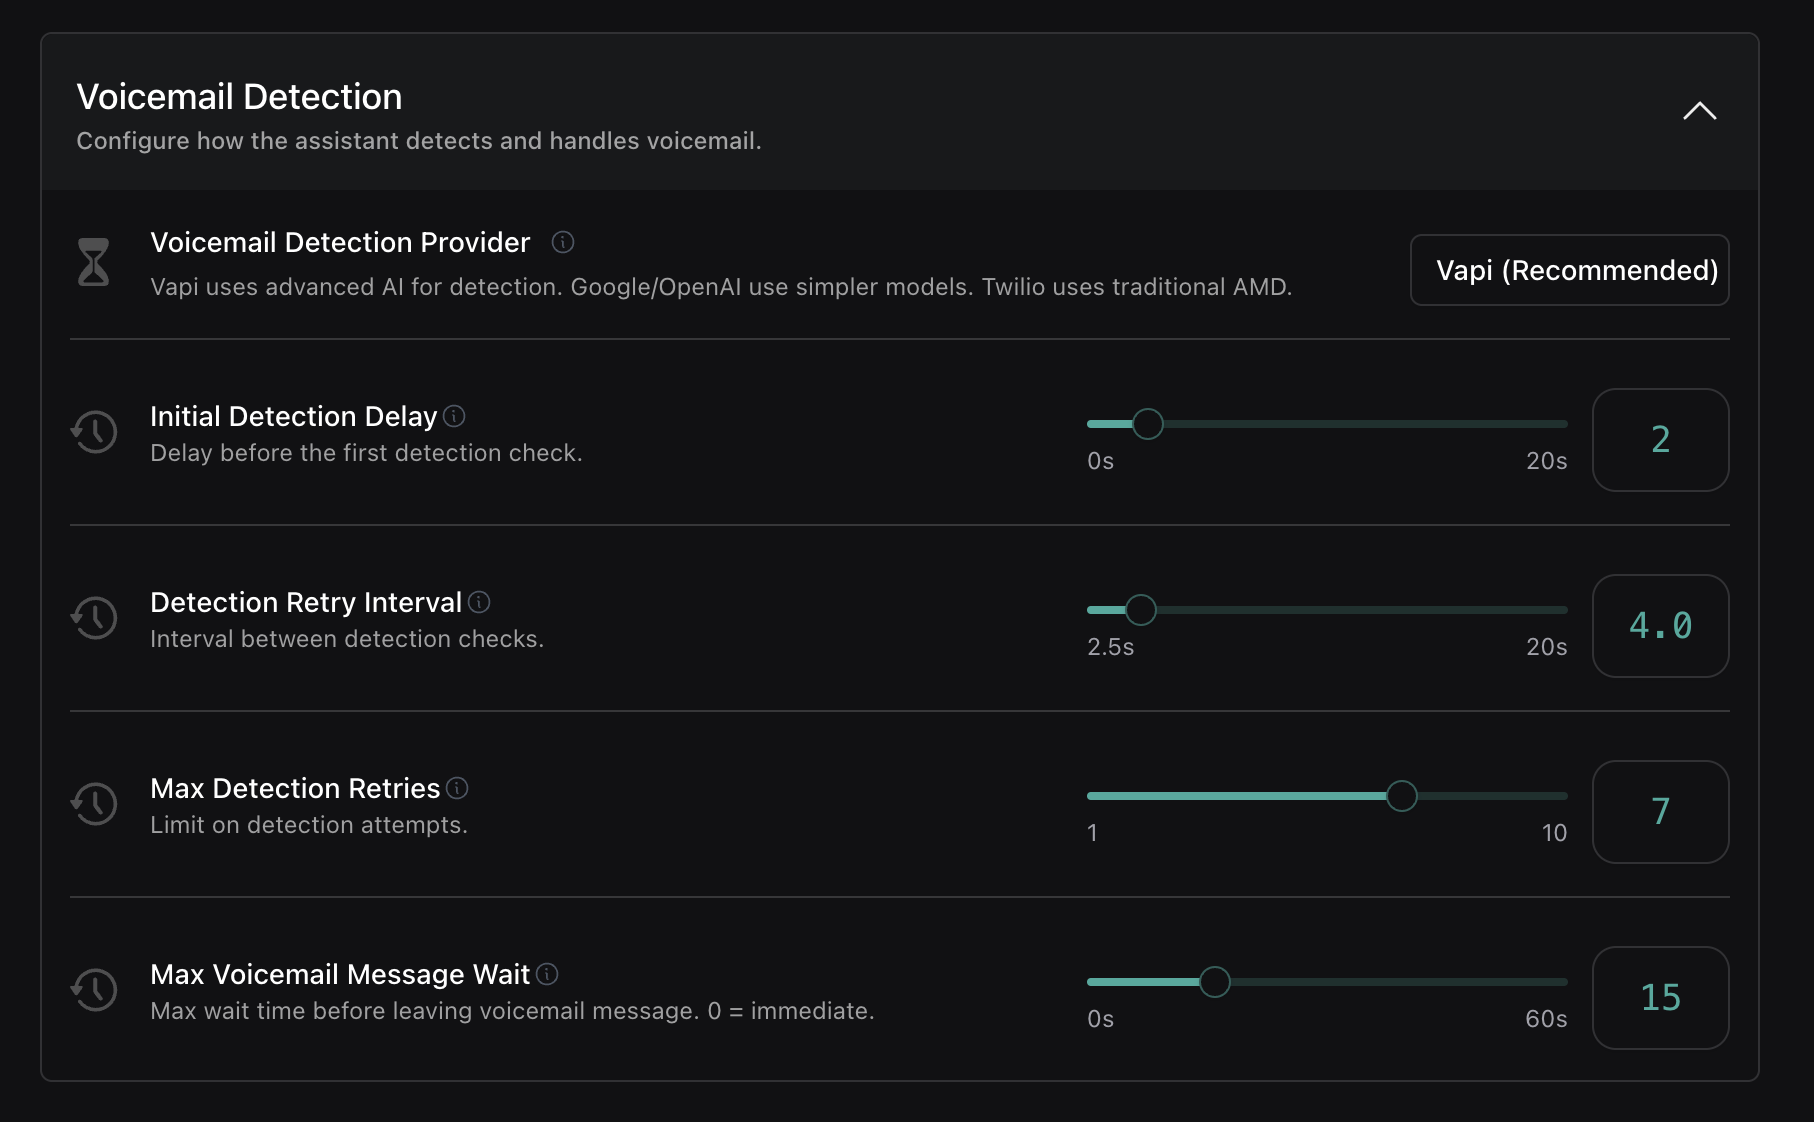Open the Voicemail Detection Provider info tooltip
Screen dimensions: 1814x1122
click(x=563, y=242)
